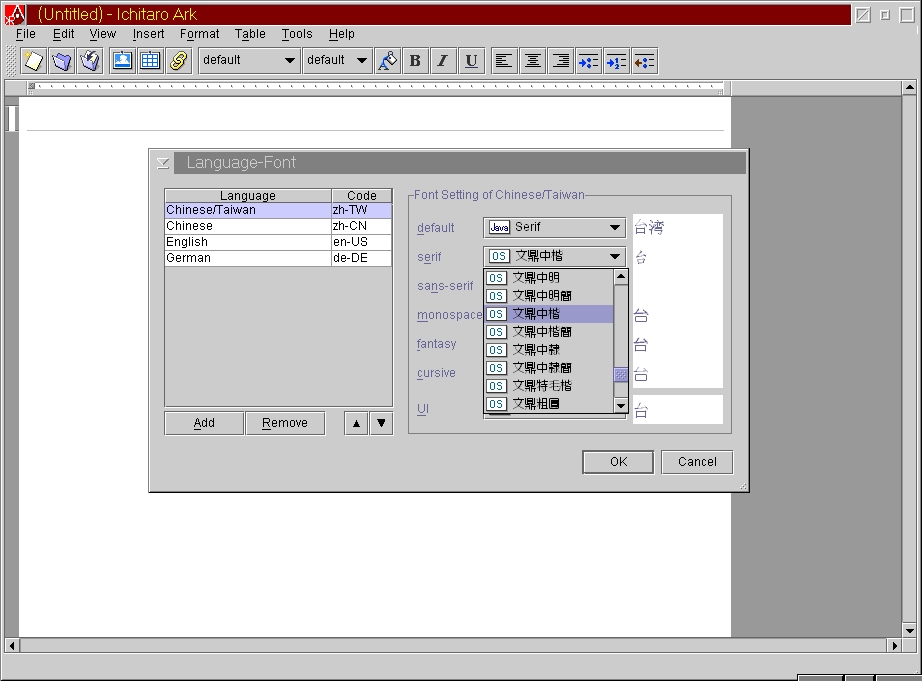Click the Insert hyperlink chain icon
Viewport: 922px width, 681px height.
pyautogui.click(x=179, y=61)
